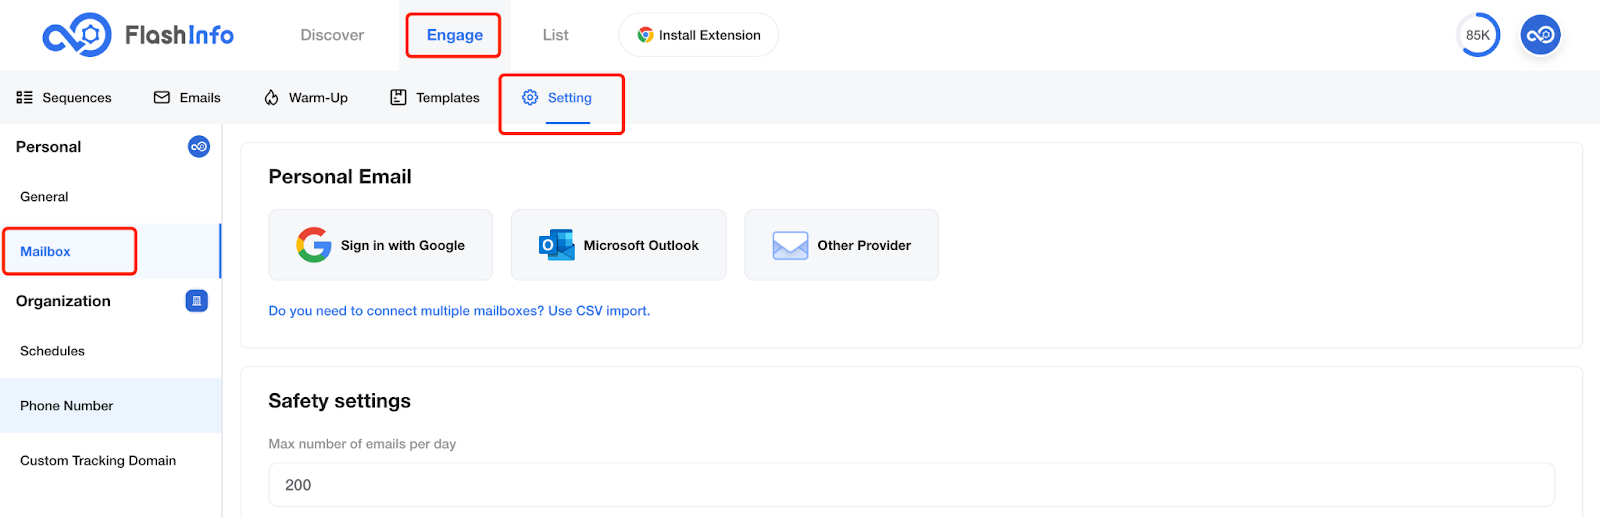Click the FlashInfo logo
Screen dimensions: 1600x518
point(138,35)
